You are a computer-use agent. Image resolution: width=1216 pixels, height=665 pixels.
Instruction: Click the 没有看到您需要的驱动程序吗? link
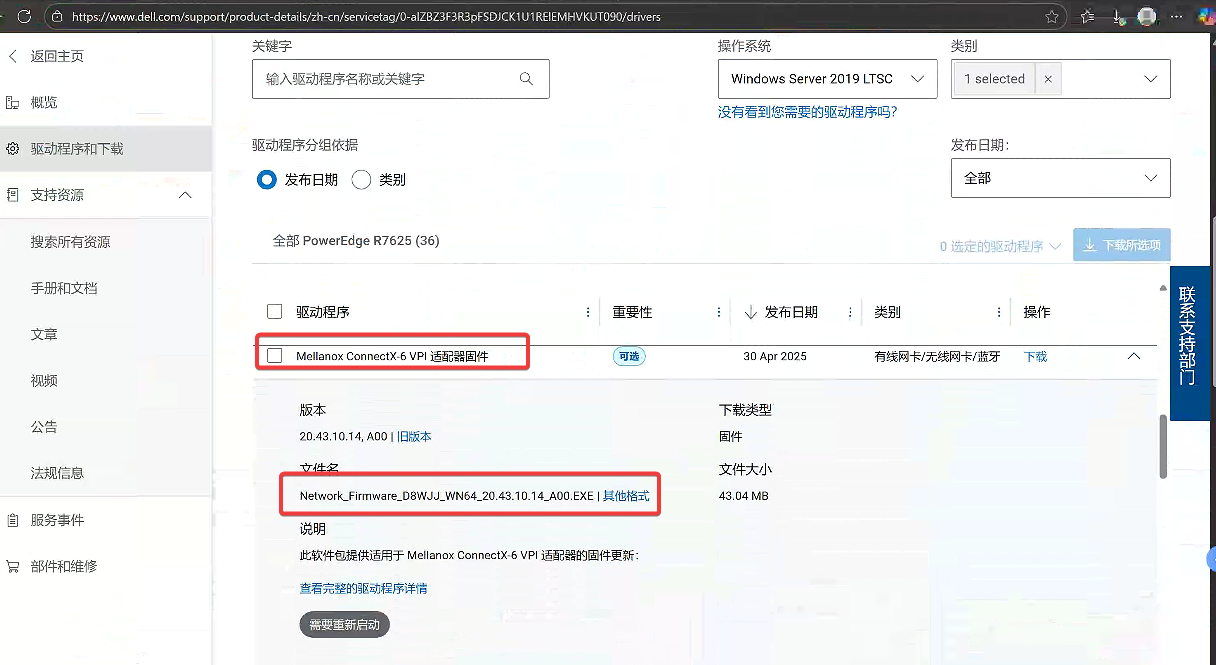pyautogui.click(x=808, y=112)
